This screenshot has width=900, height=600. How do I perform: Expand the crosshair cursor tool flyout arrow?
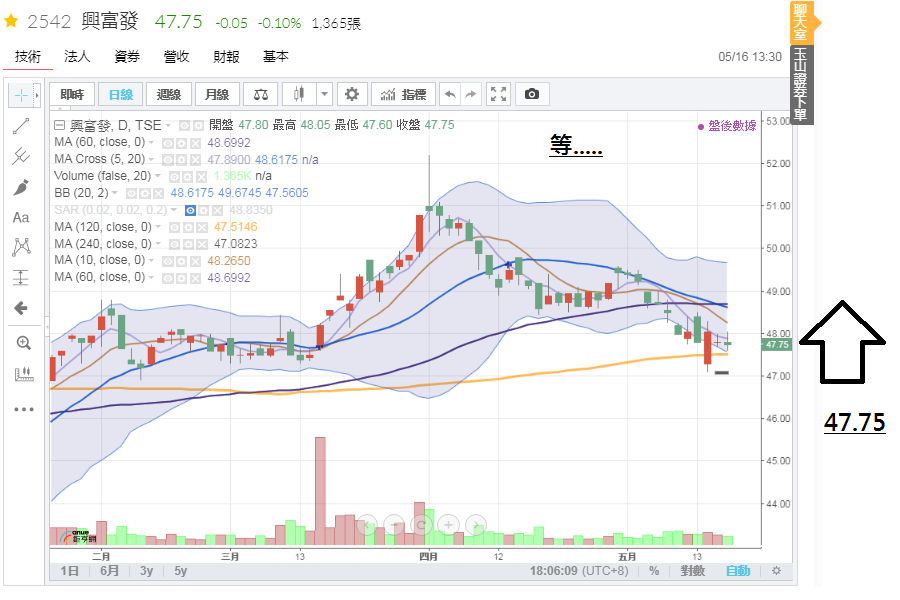coord(37,95)
